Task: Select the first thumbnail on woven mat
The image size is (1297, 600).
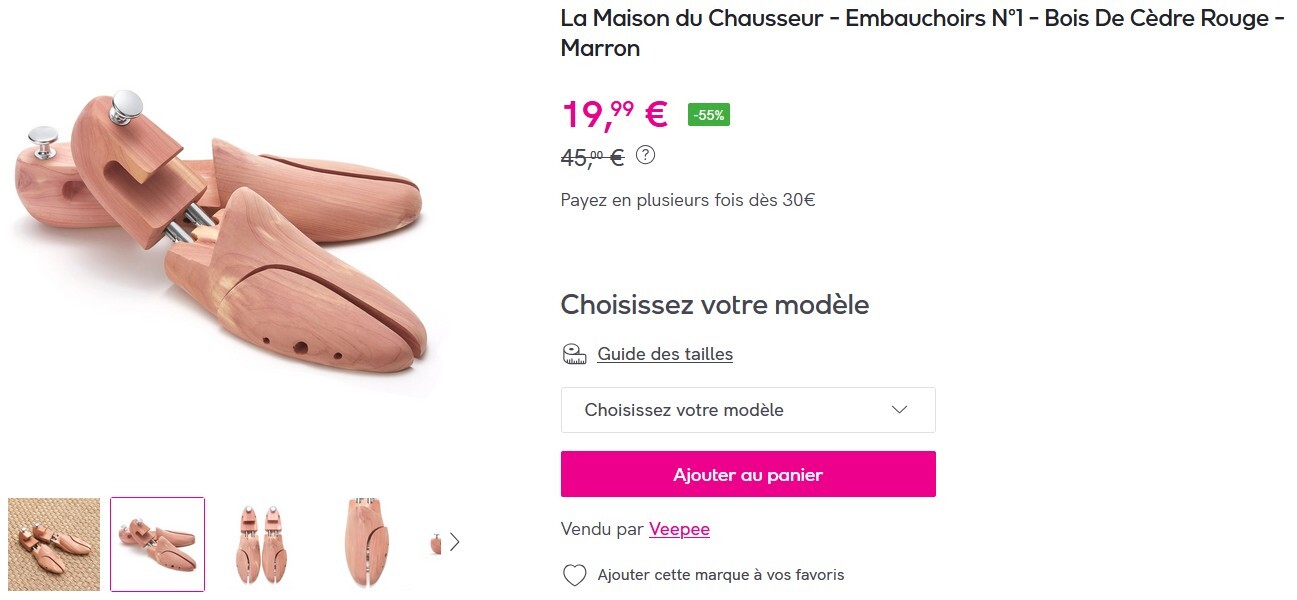Action: tap(54, 544)
